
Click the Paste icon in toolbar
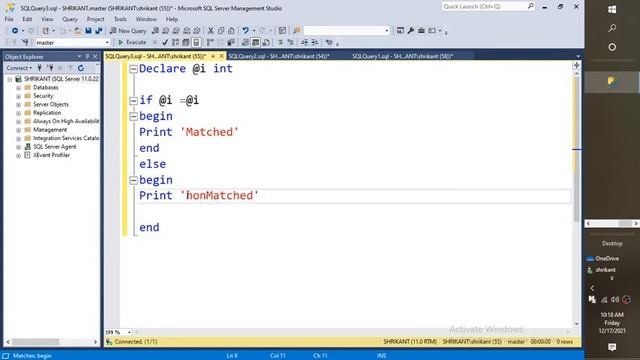coord(231,31)
